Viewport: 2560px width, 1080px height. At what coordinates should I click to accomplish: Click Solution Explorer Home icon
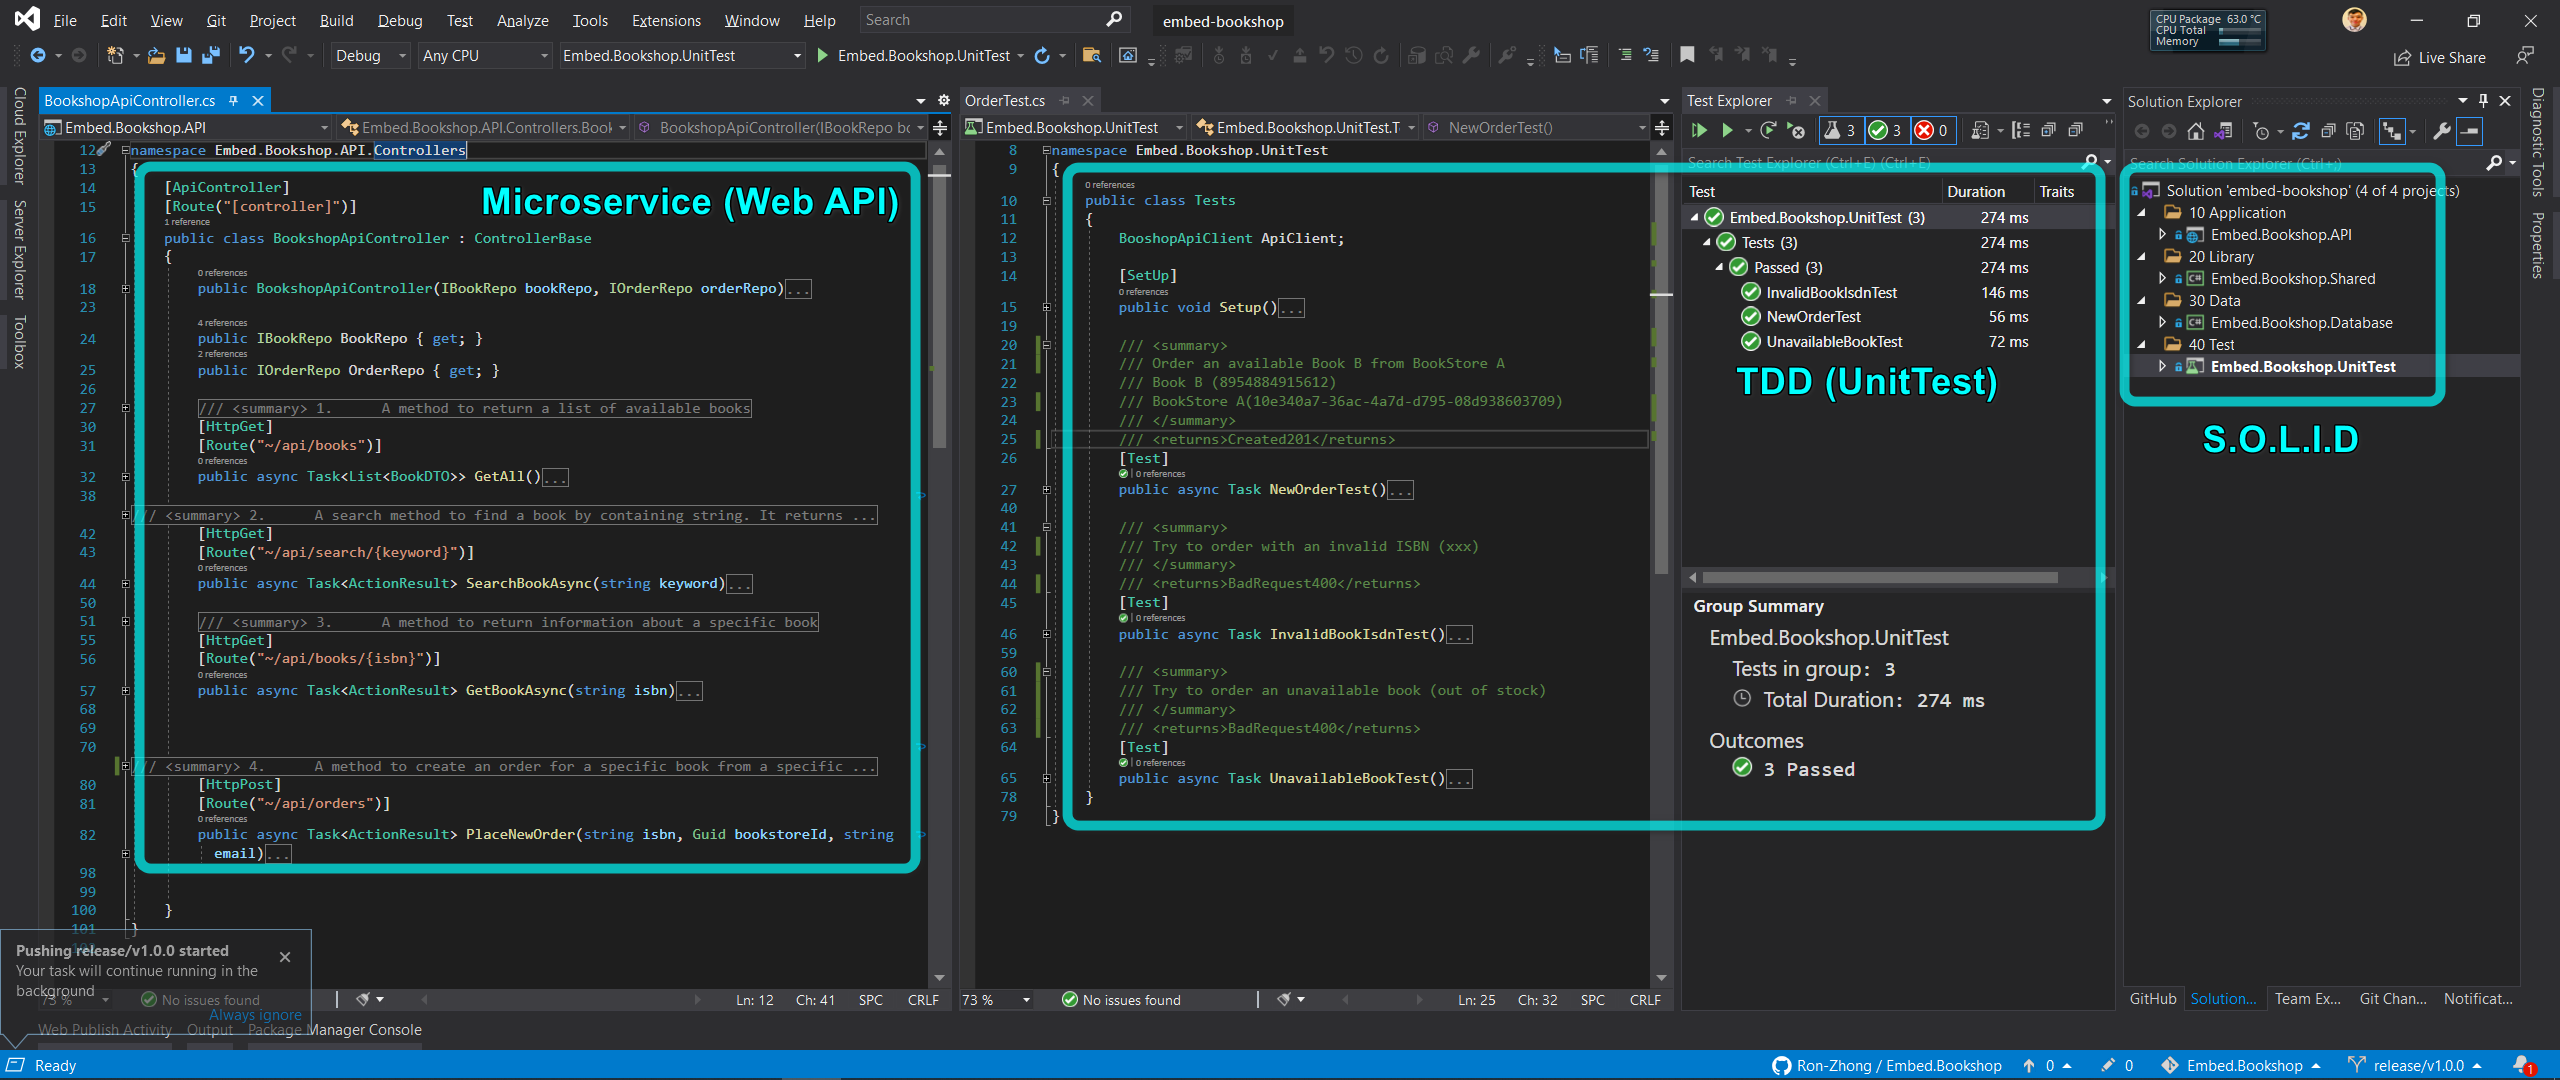click(x=2196, y=131)
